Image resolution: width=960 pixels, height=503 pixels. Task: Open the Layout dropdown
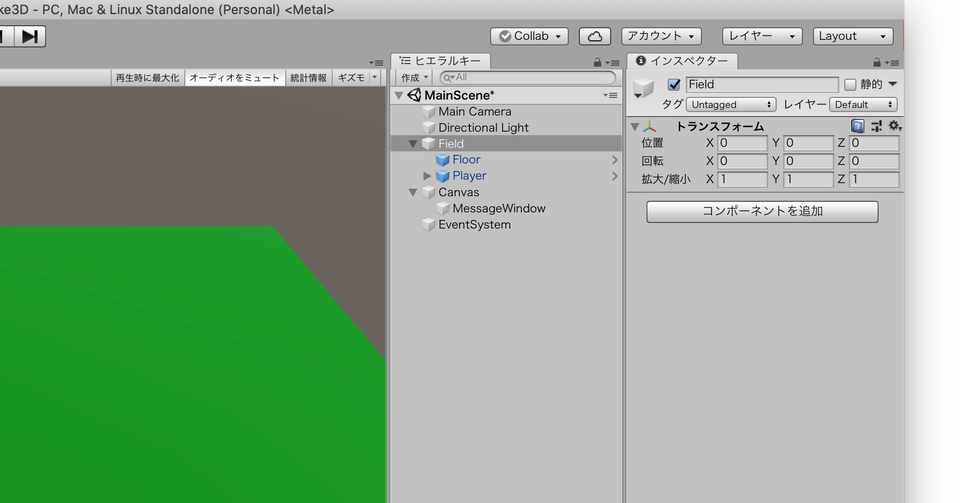click(853, 36)
